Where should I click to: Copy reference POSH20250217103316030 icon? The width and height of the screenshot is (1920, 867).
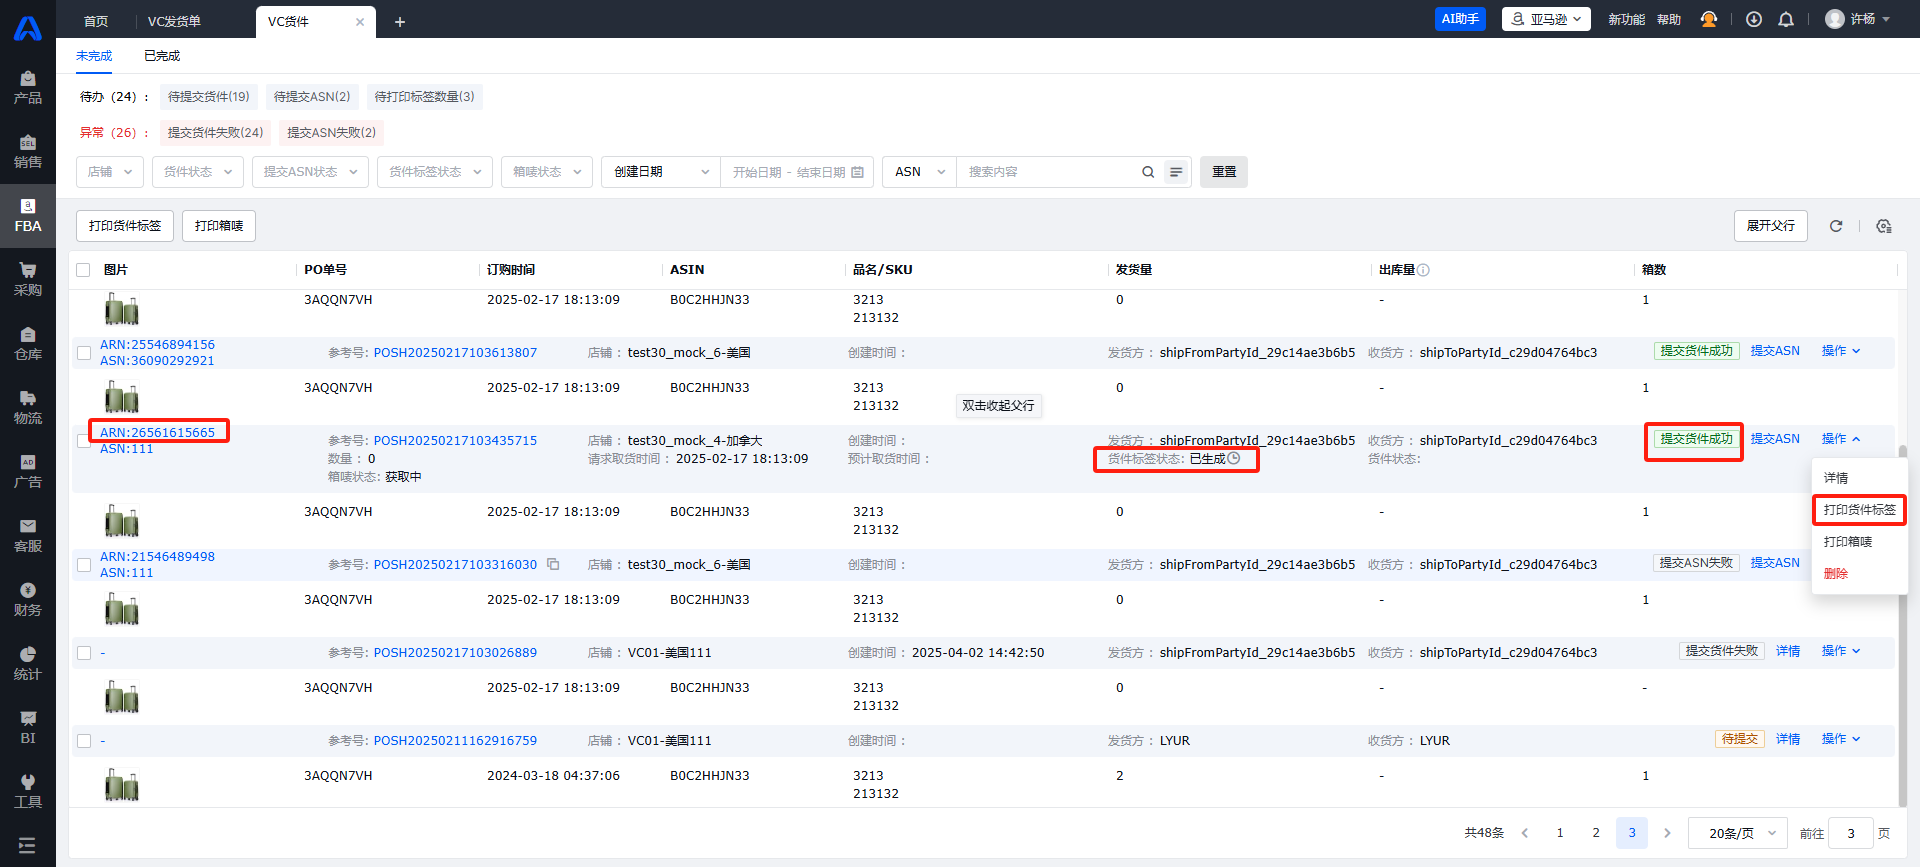(x=553, y=564)
